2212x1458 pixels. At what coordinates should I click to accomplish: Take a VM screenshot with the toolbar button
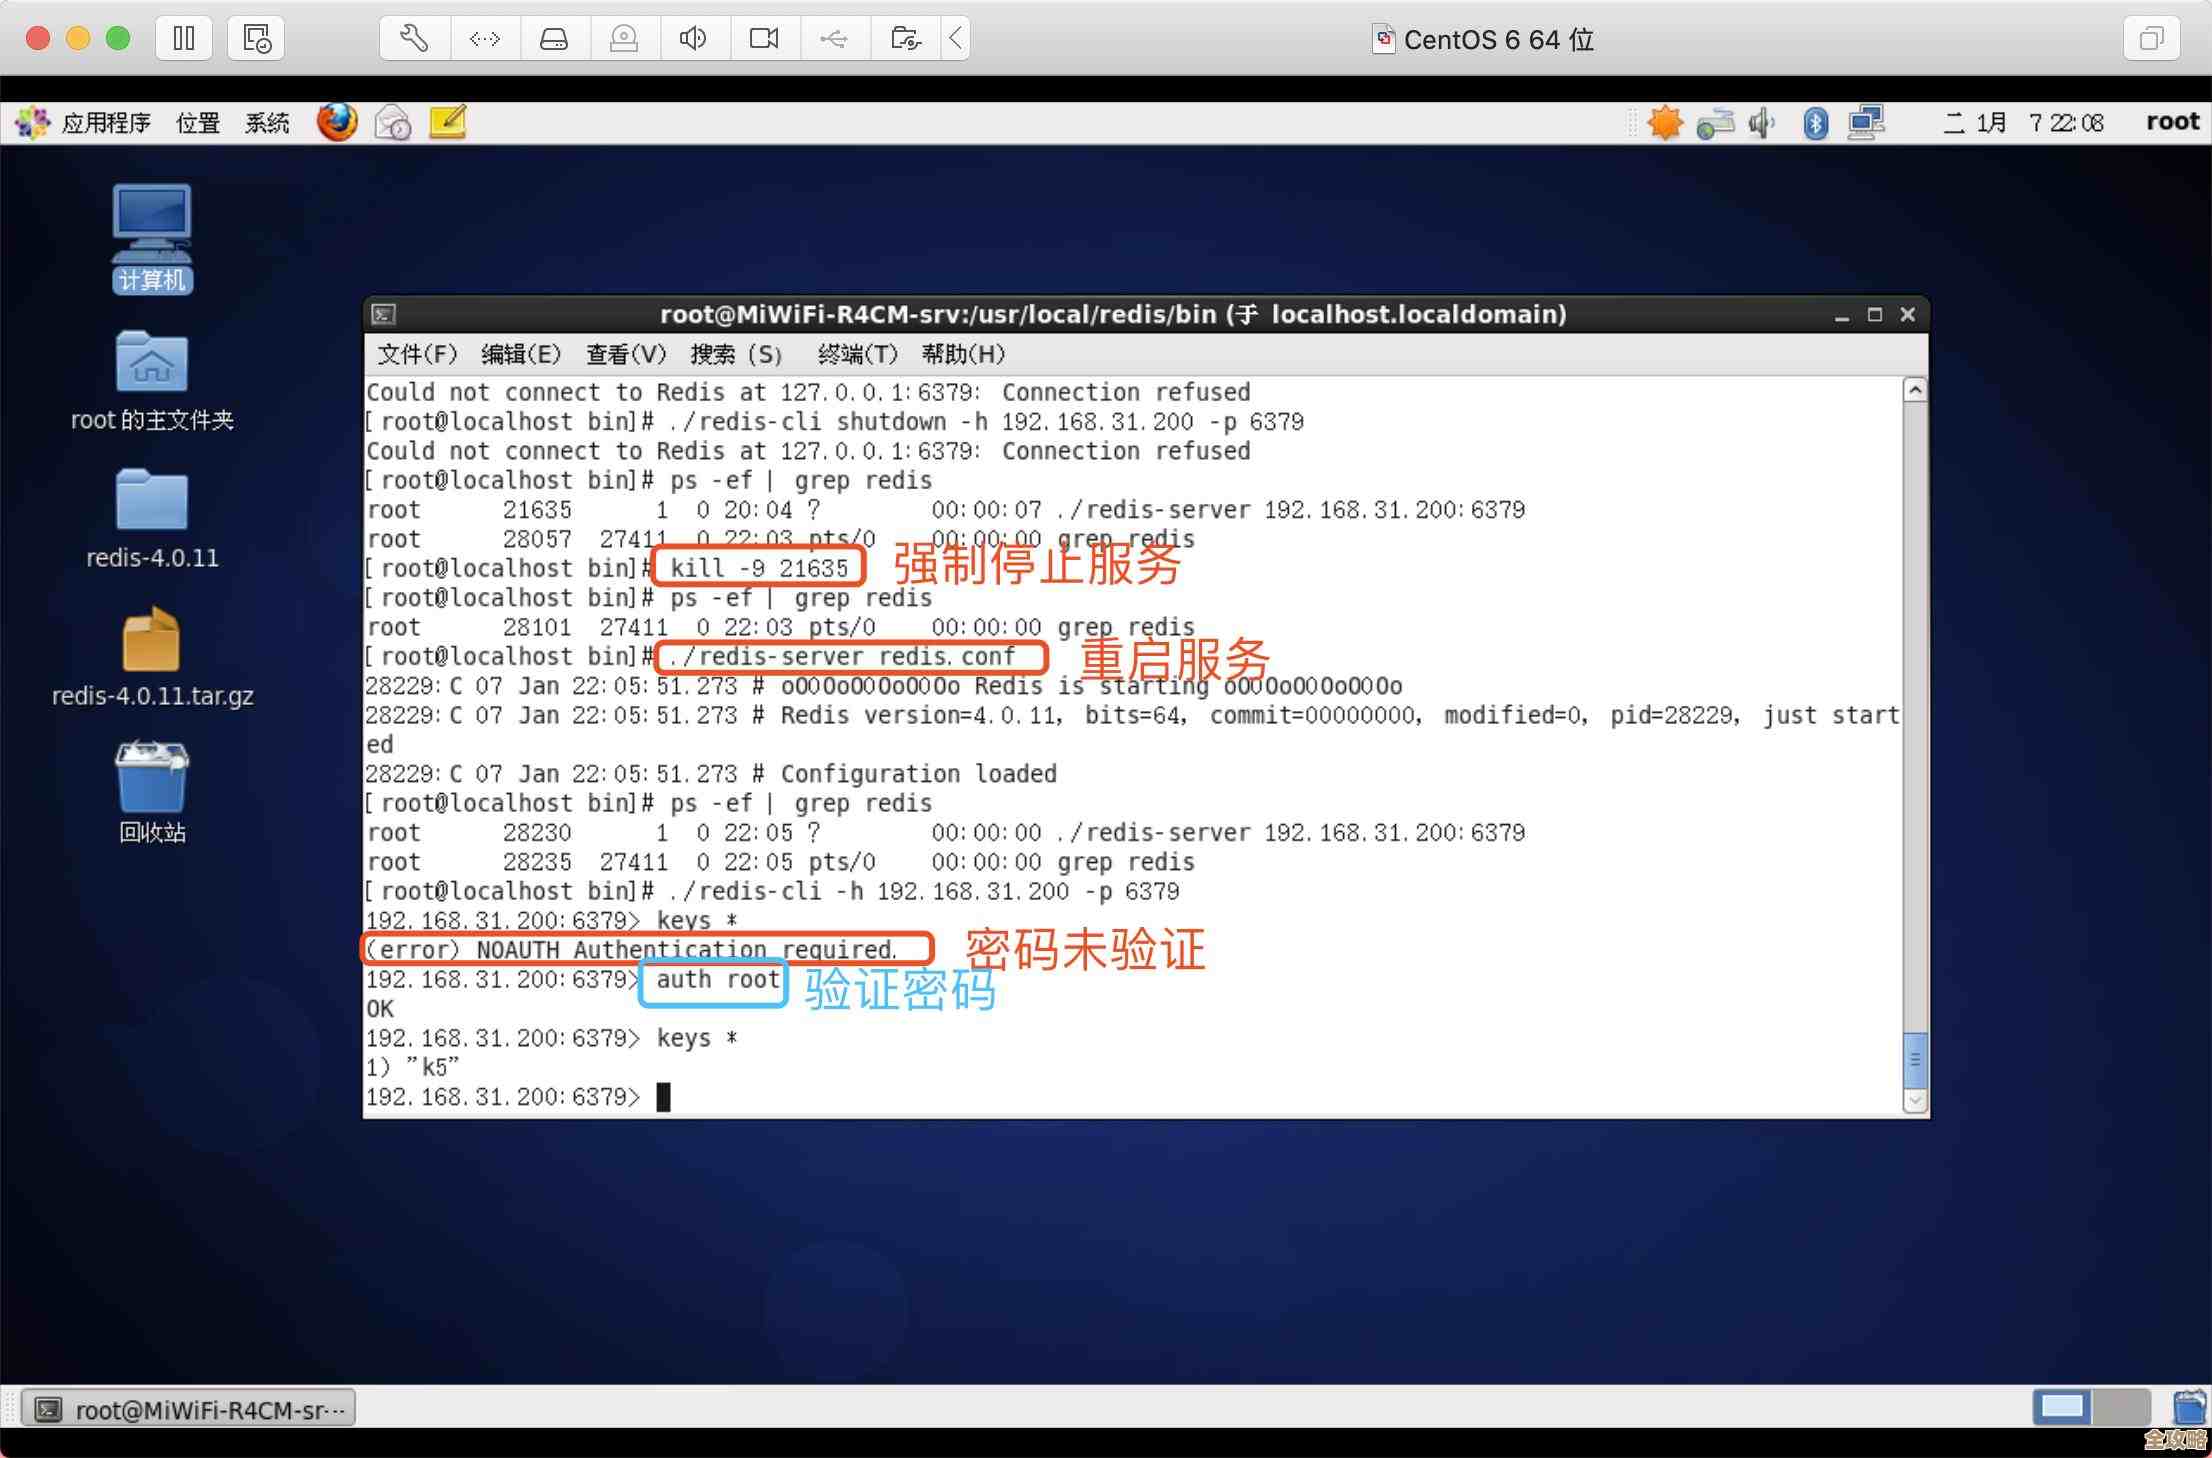[255, 38]
